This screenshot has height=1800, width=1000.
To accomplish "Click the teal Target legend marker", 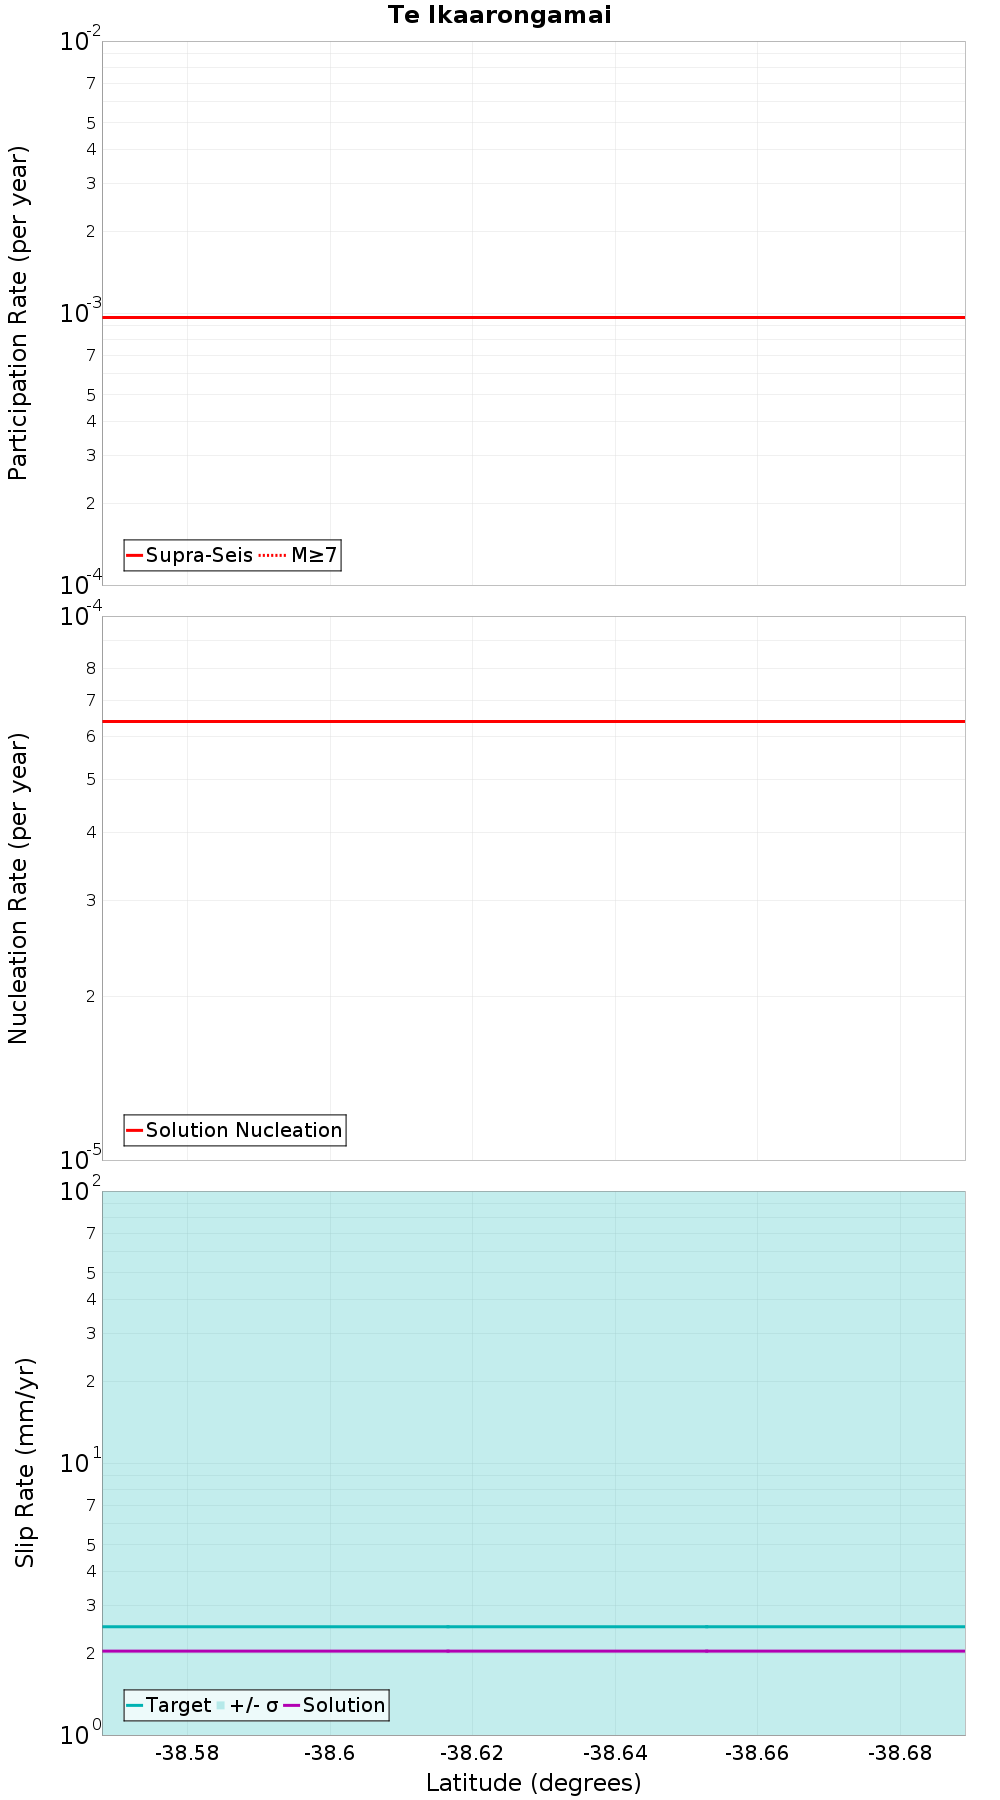I will tap(135, 1705).
